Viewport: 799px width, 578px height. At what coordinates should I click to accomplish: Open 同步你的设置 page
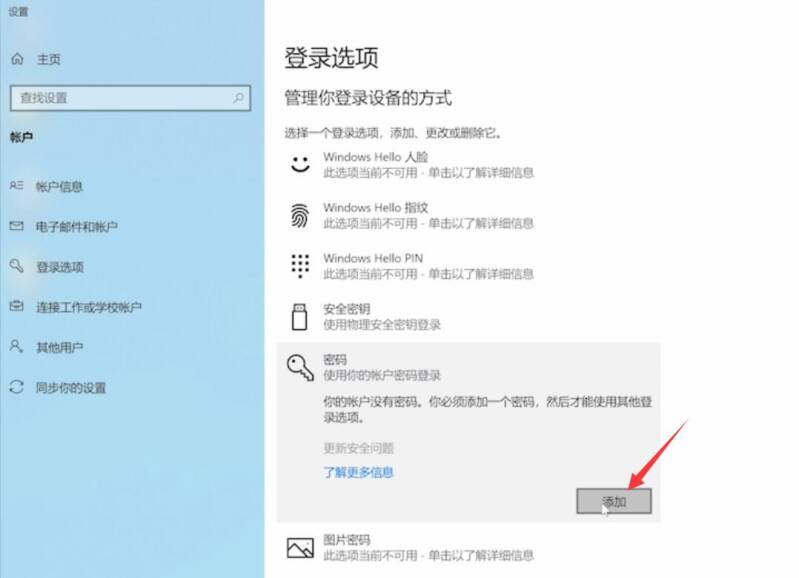click(x=71, y=388)
